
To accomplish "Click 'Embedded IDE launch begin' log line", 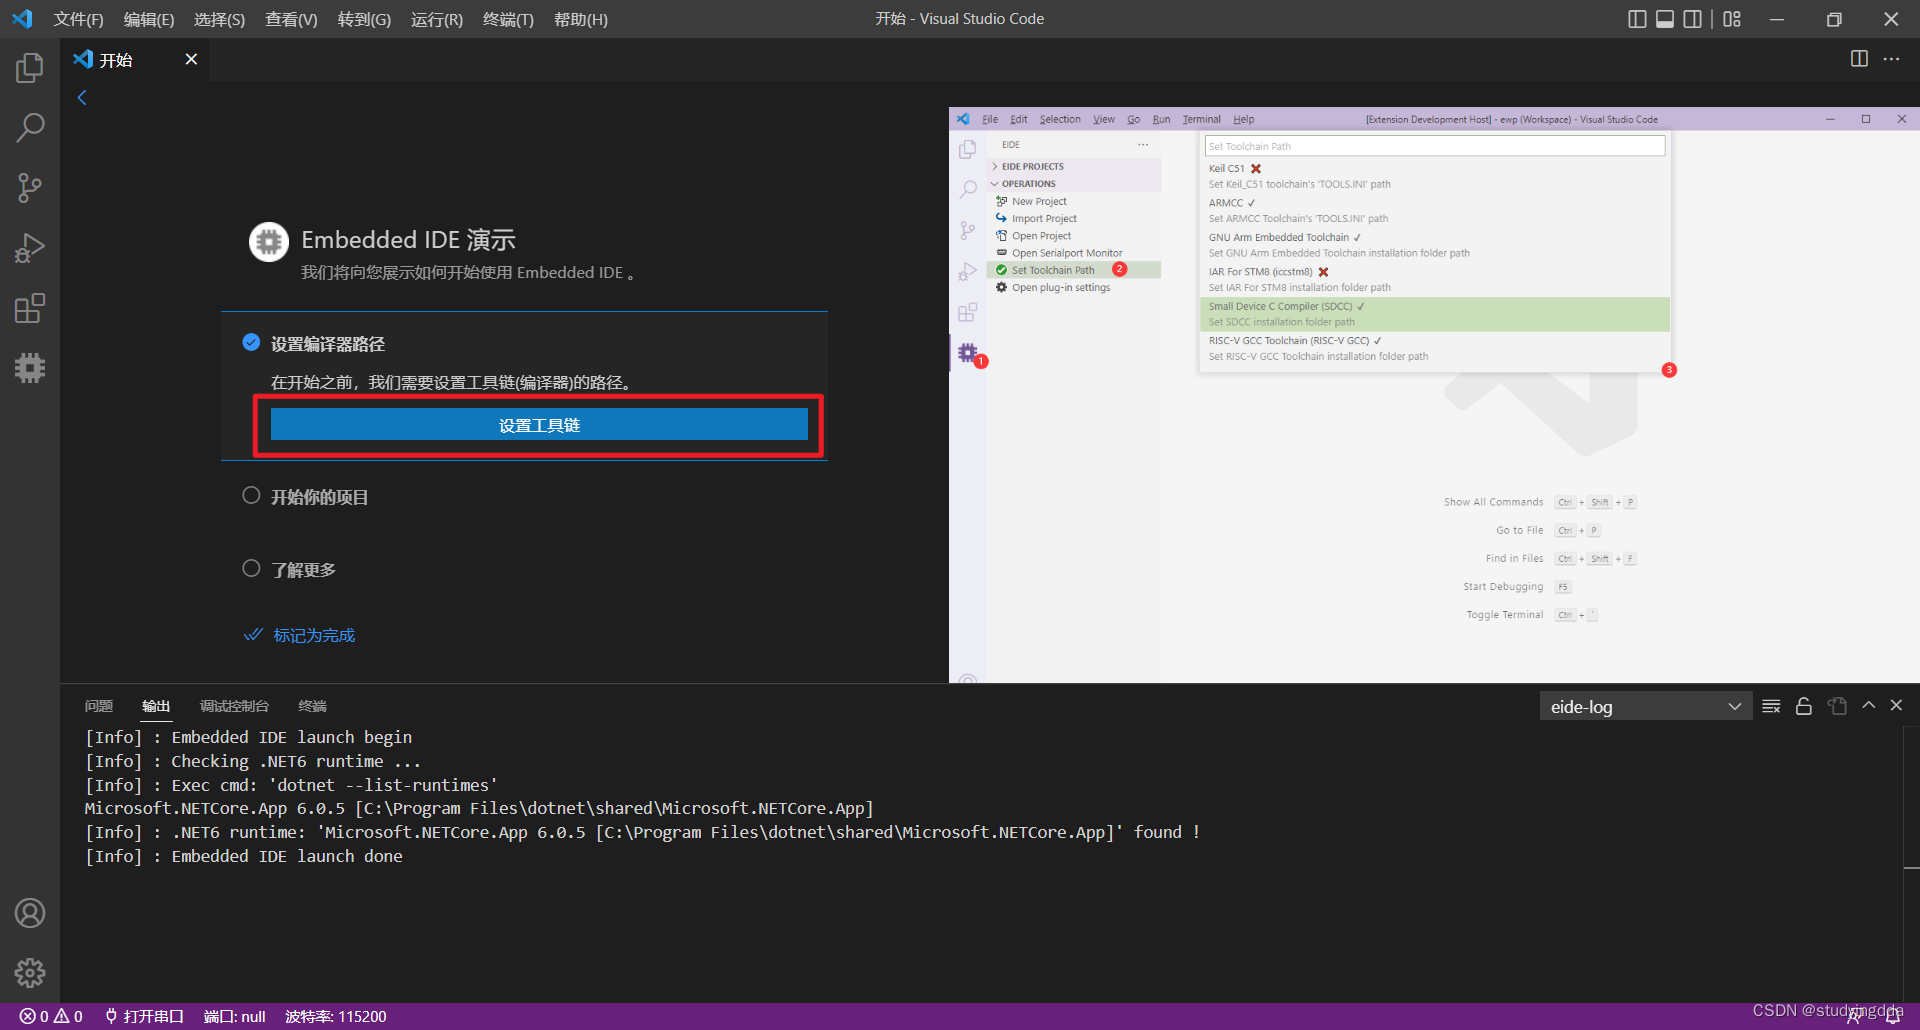I will pyautogui.click(x=248, y=737).
